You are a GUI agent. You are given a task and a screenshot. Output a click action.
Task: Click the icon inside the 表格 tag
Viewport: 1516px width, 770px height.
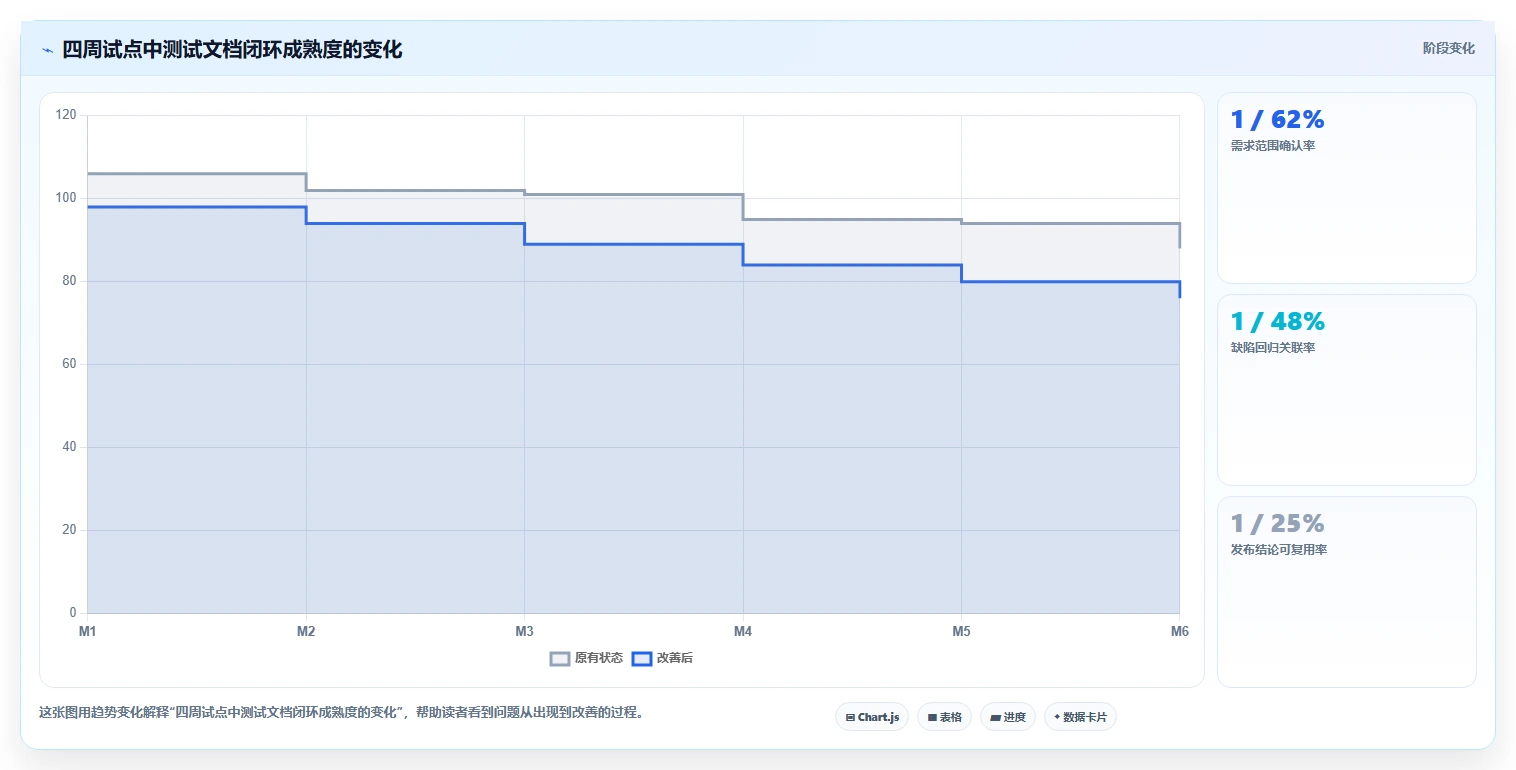932,717
